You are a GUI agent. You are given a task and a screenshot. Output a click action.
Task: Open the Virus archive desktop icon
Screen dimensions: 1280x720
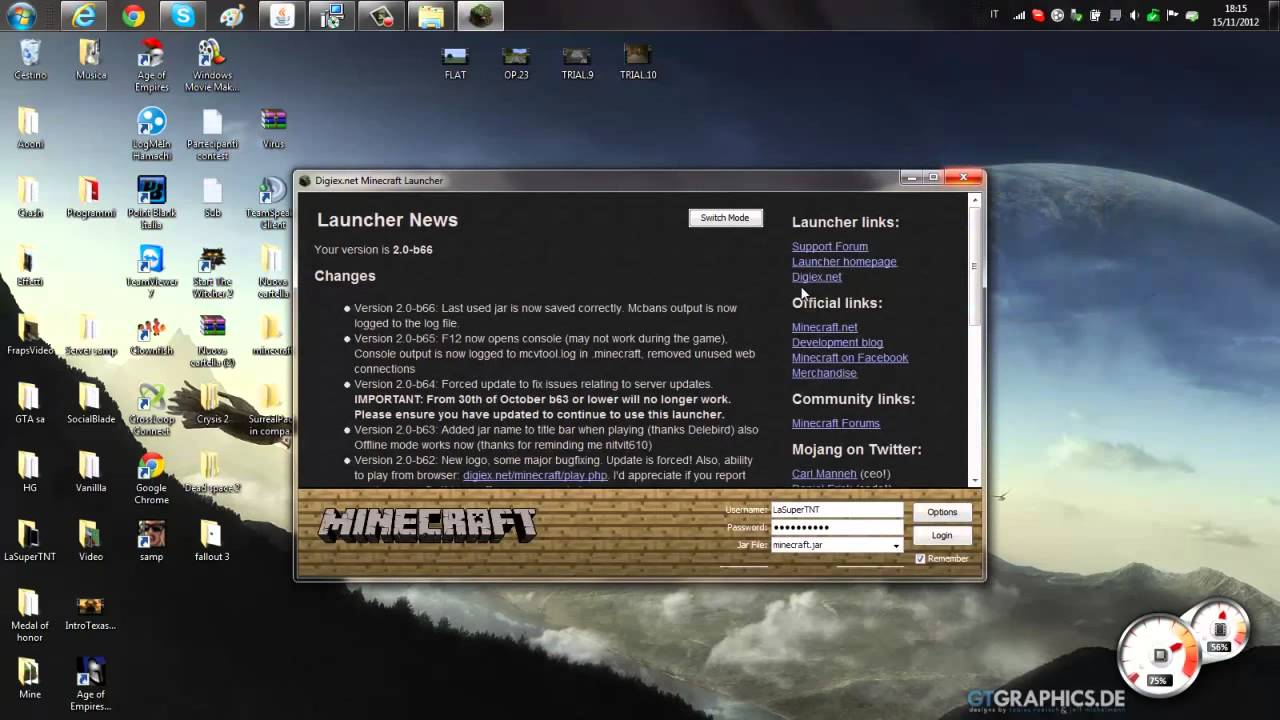[x=273, y=129]
